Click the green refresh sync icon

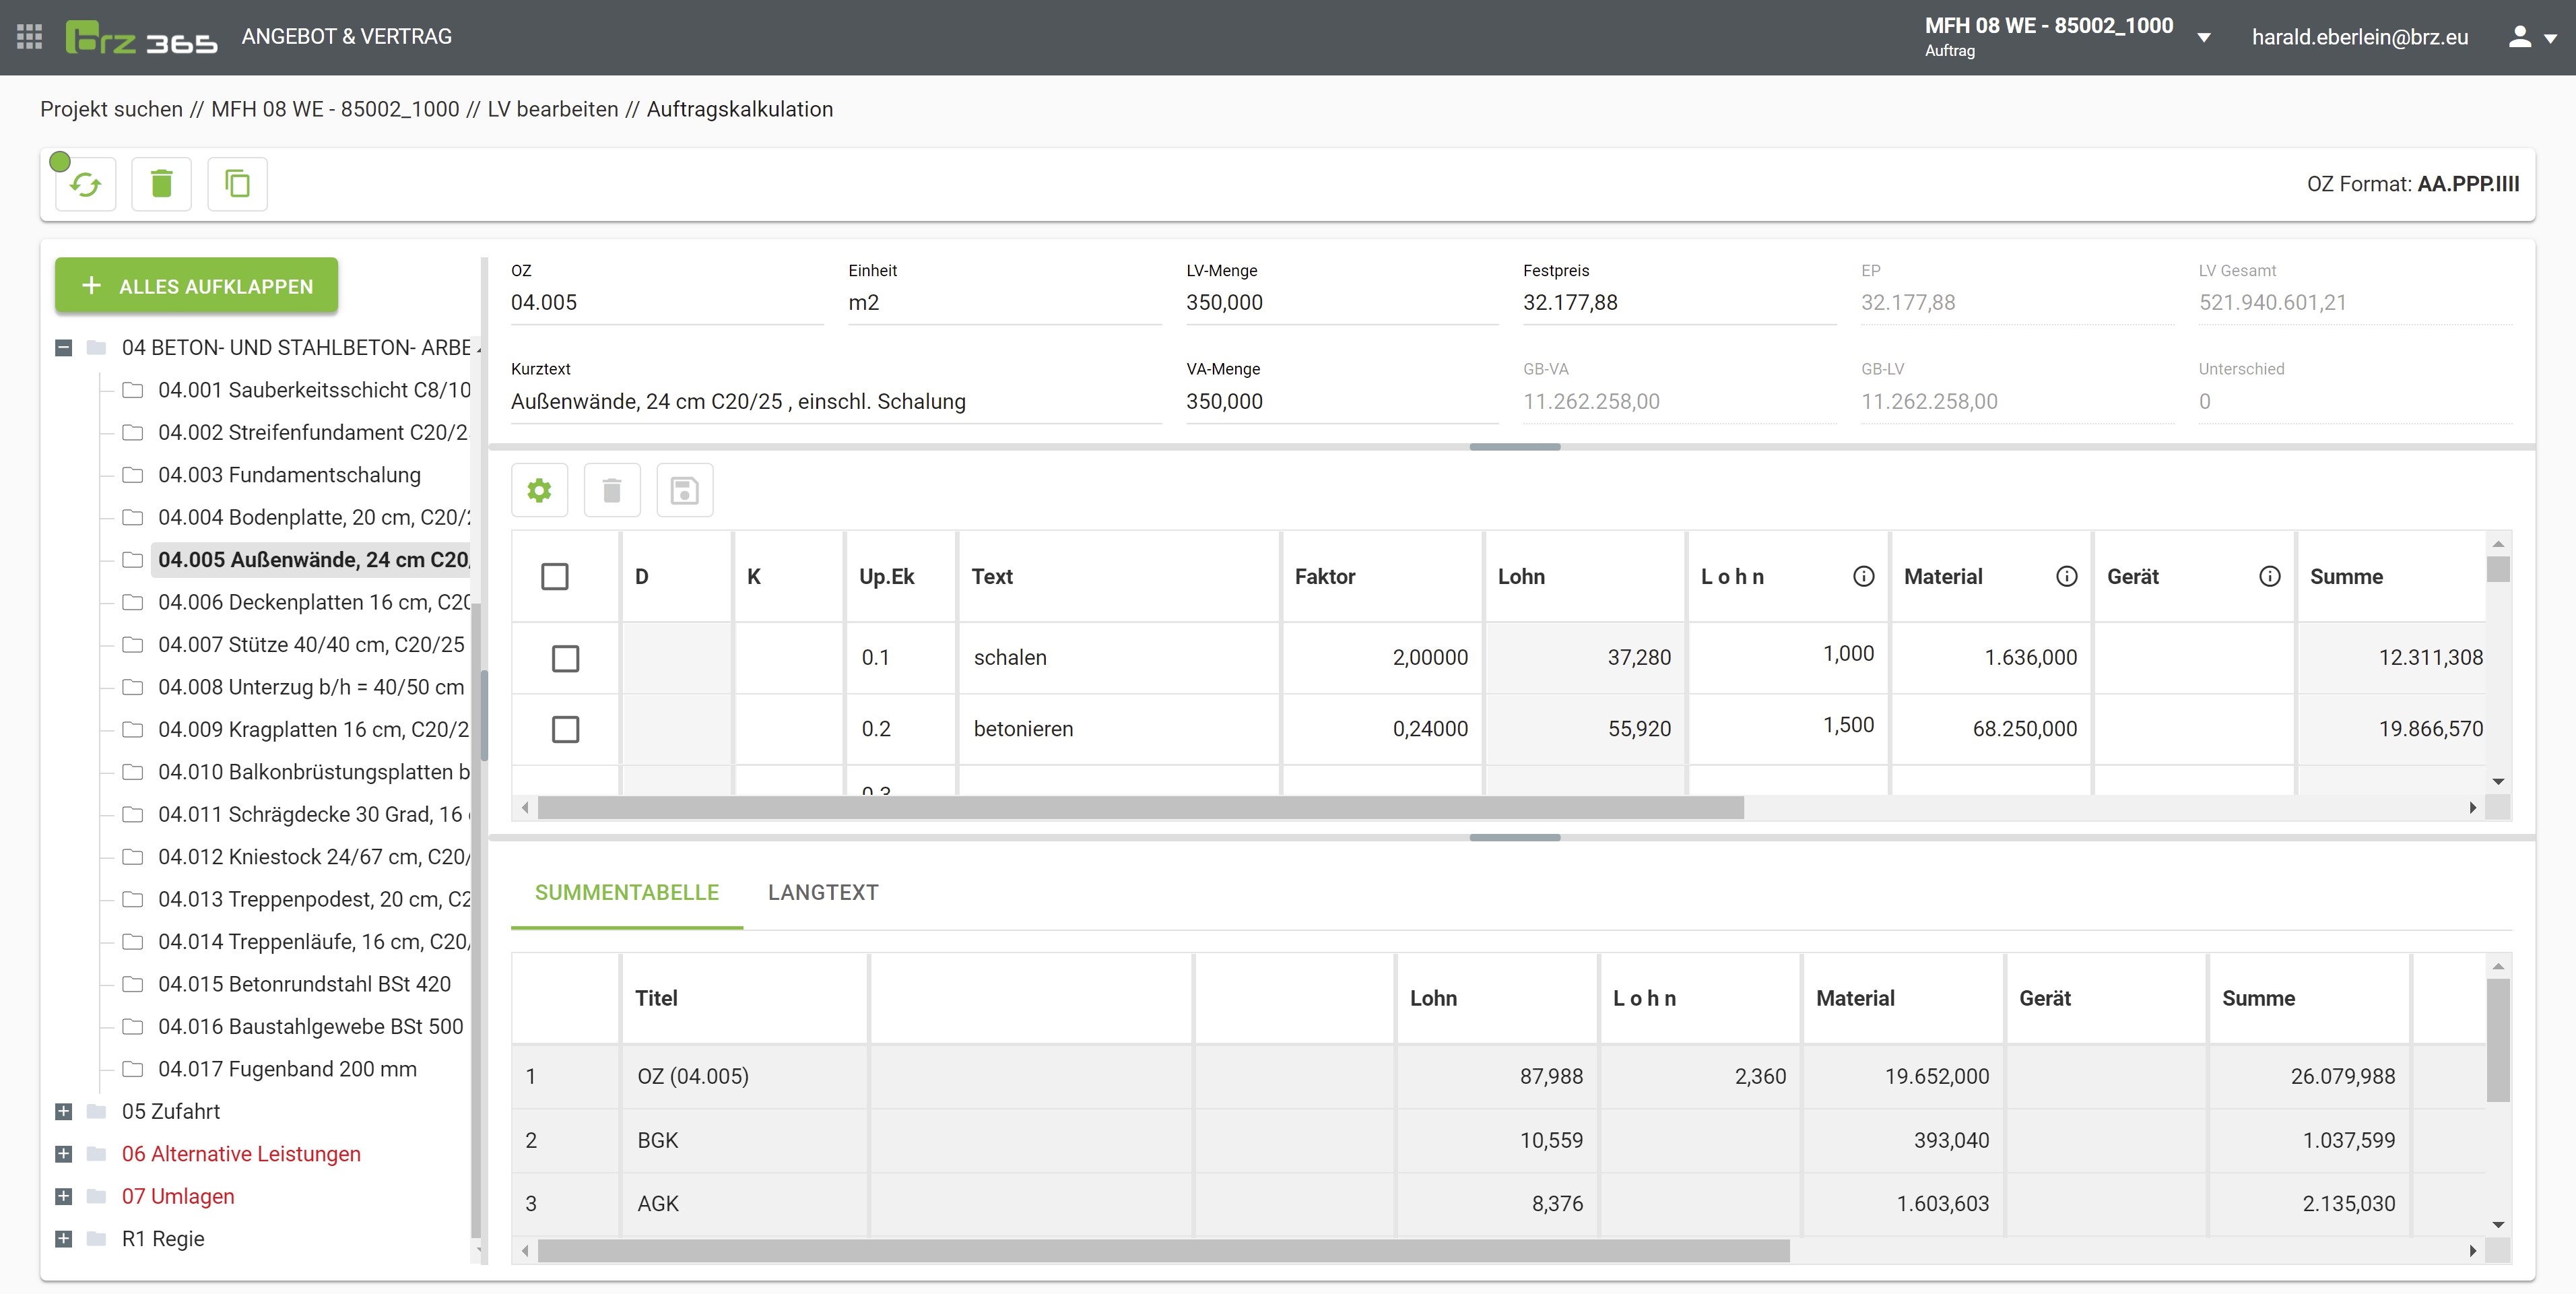click(86, 184)
